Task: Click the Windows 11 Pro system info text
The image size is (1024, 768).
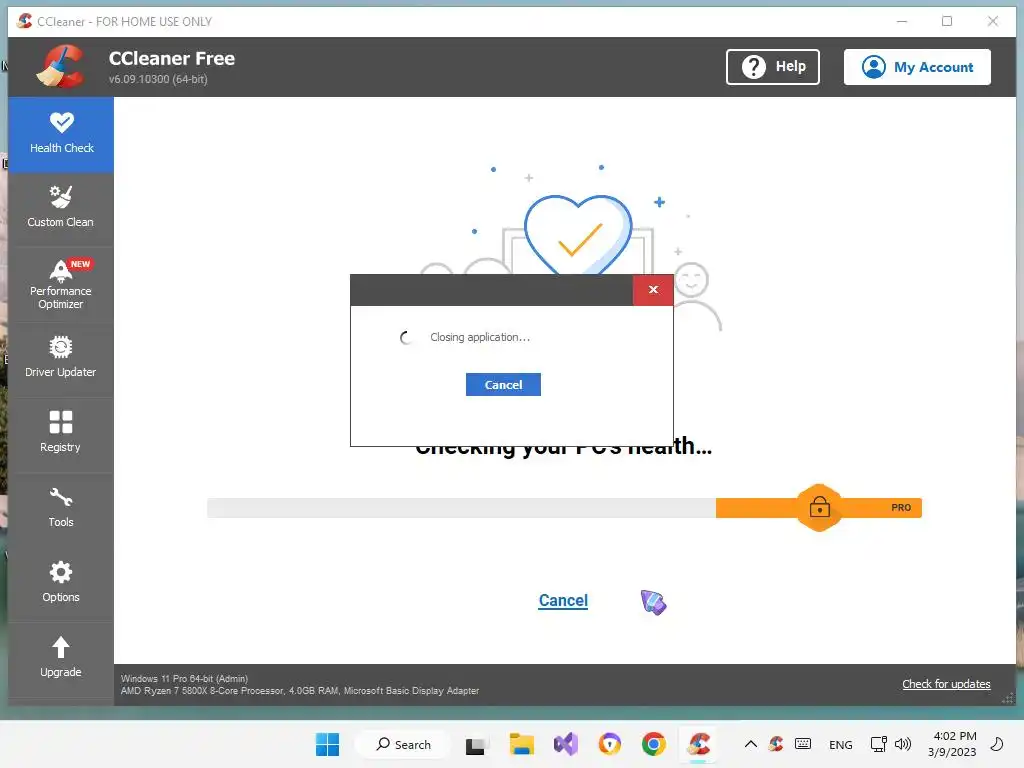Action: click(x=184, y=679)
